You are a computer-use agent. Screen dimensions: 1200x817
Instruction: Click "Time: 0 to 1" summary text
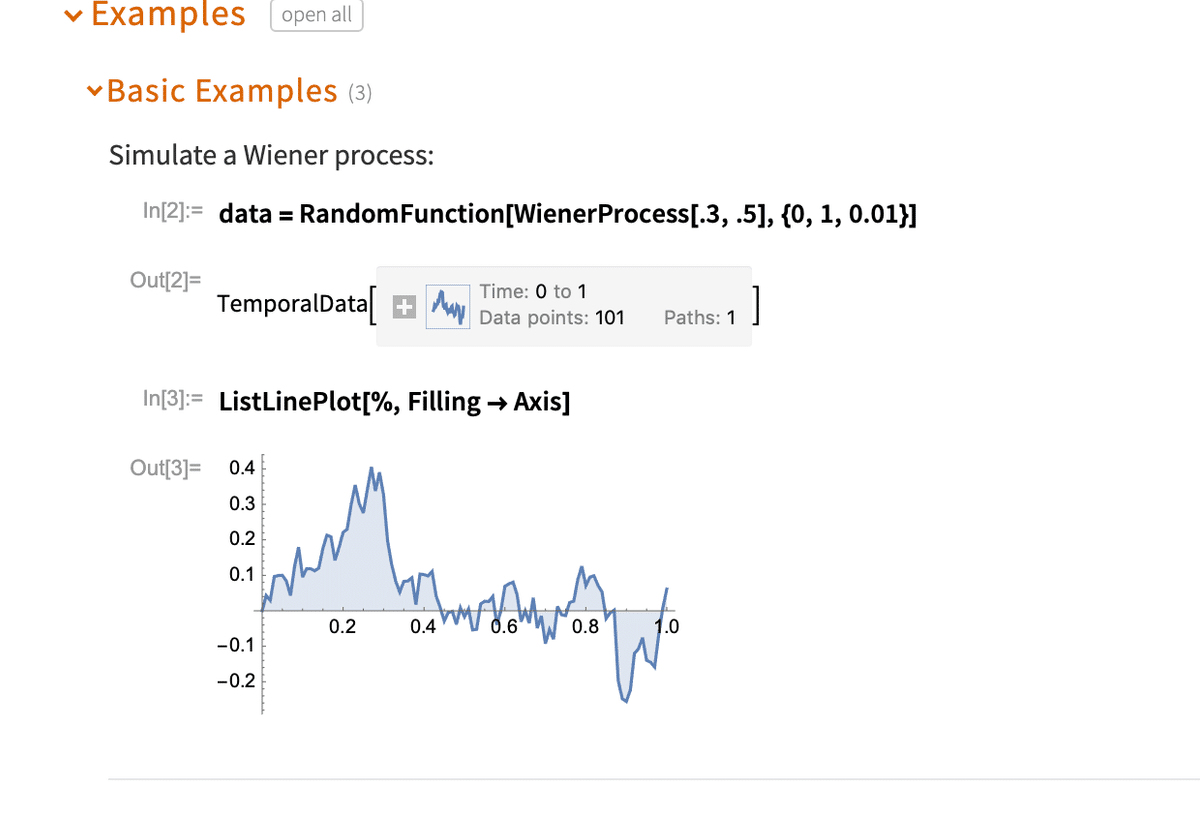tap(533, 292)
